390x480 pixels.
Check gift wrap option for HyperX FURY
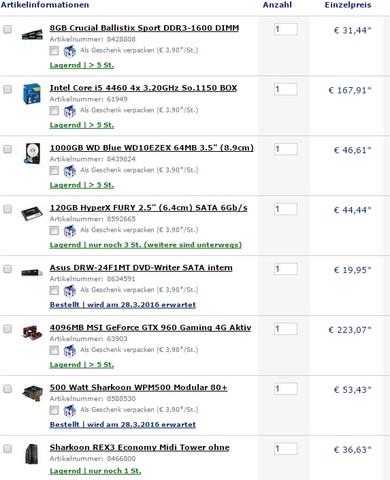tap(54, 230)
